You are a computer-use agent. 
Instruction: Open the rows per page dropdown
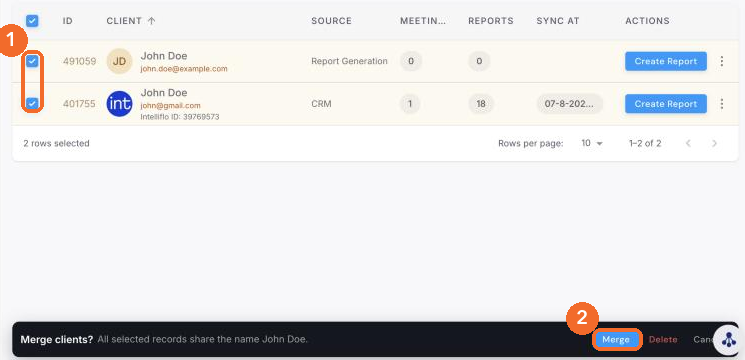(x=592, y=143)
